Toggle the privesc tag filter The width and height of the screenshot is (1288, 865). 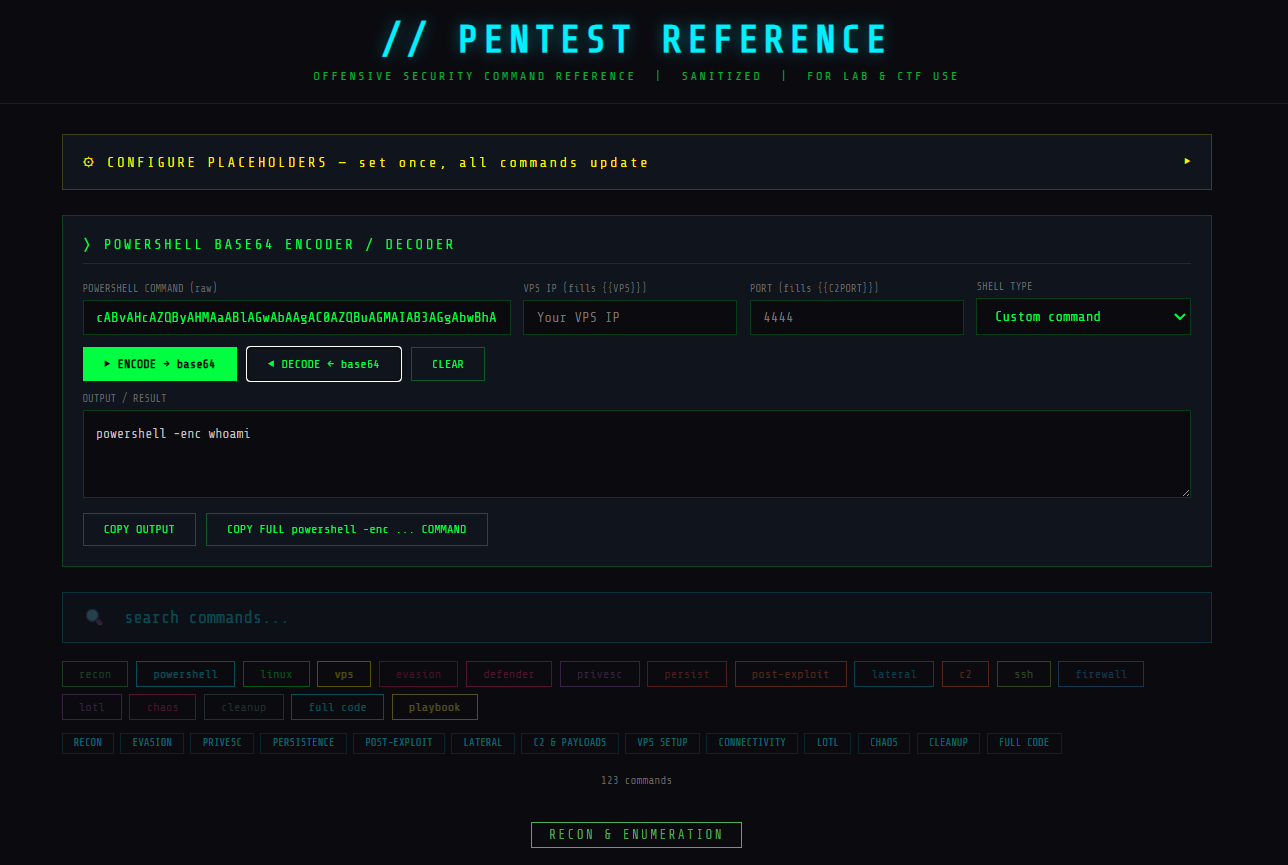600,674
